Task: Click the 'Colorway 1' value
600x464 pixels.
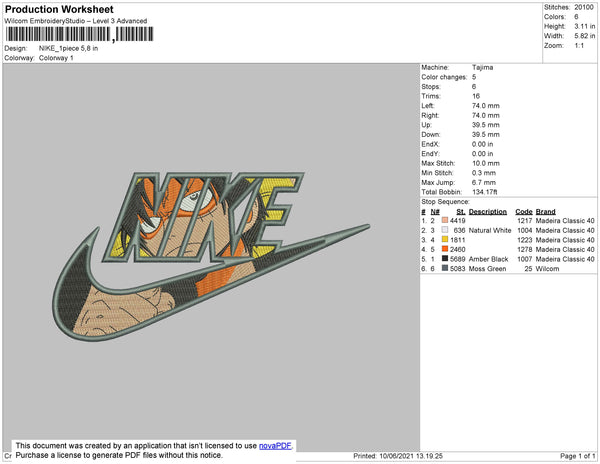Action: click(56, 58)
